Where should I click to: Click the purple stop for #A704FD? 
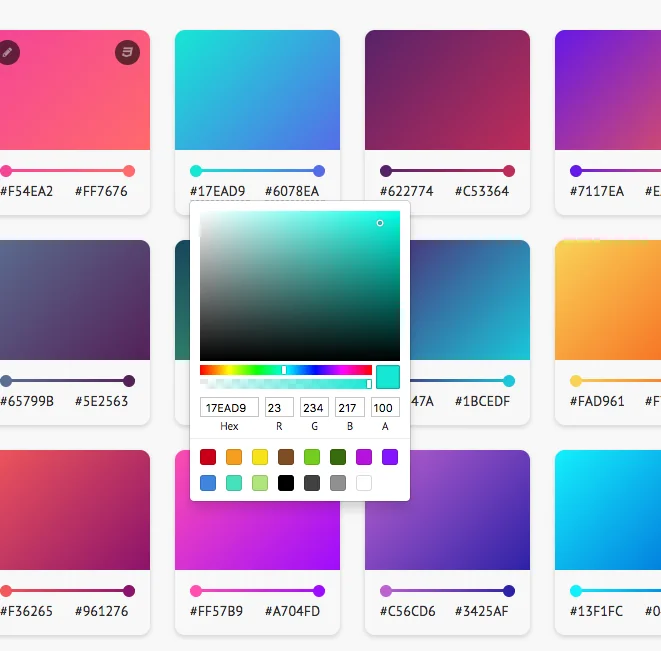pos(319,591)
